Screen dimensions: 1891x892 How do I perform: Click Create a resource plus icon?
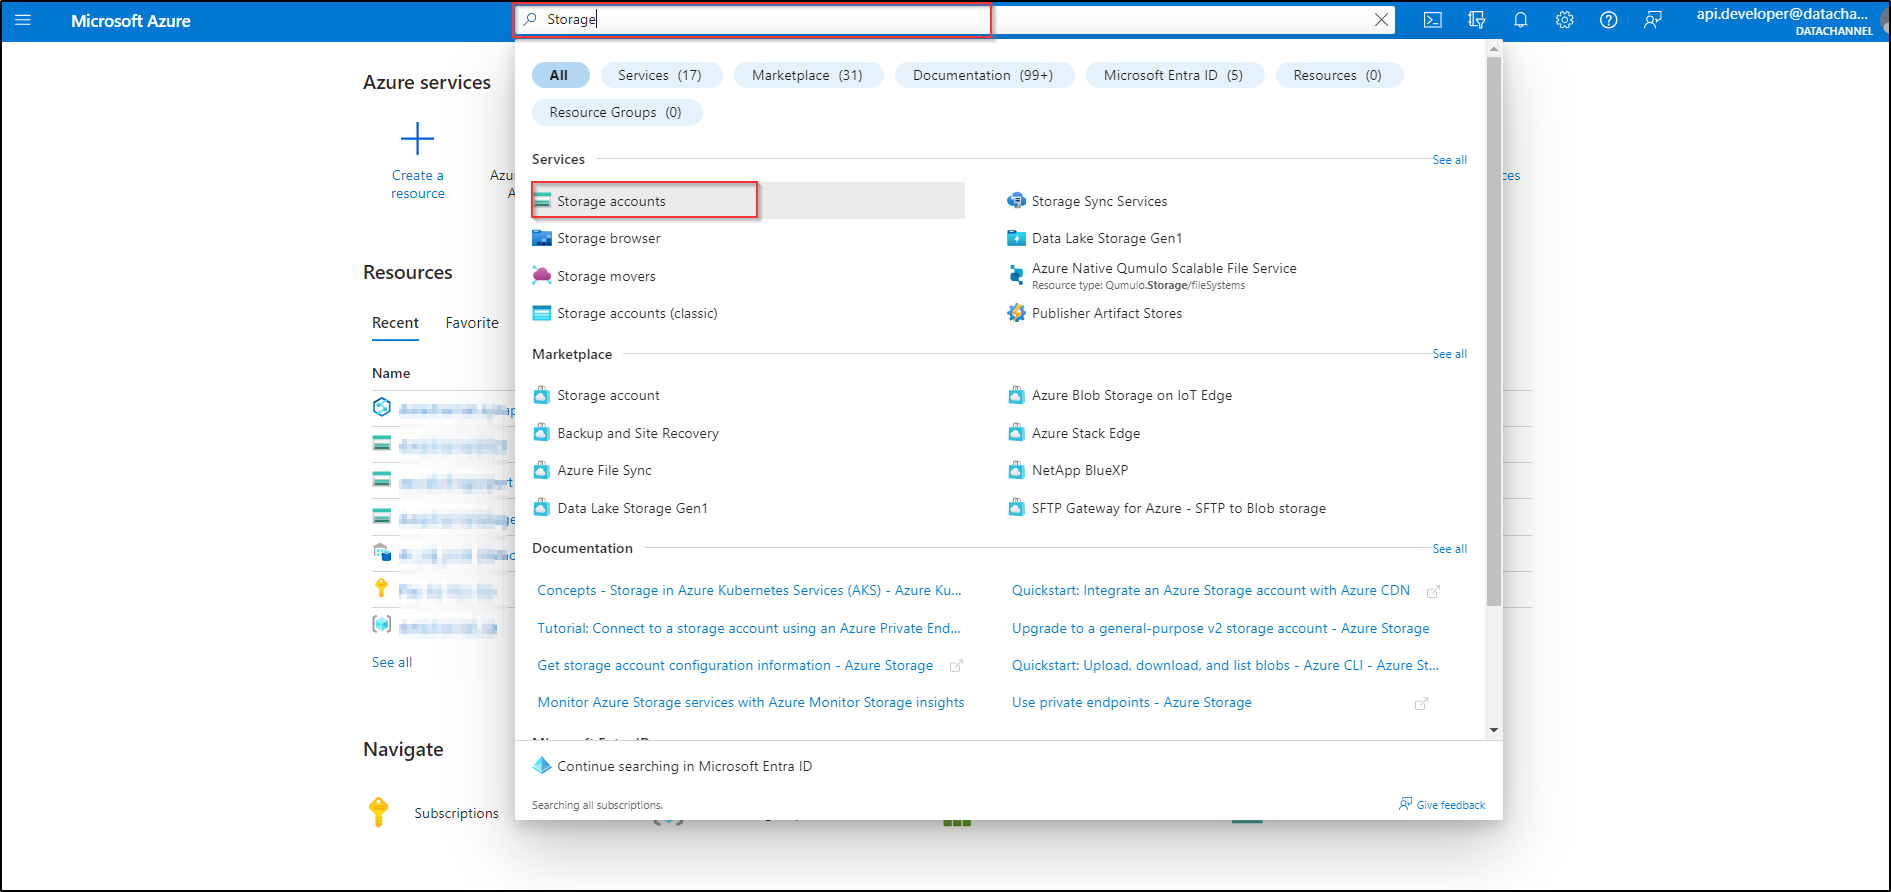pos(417,138)
